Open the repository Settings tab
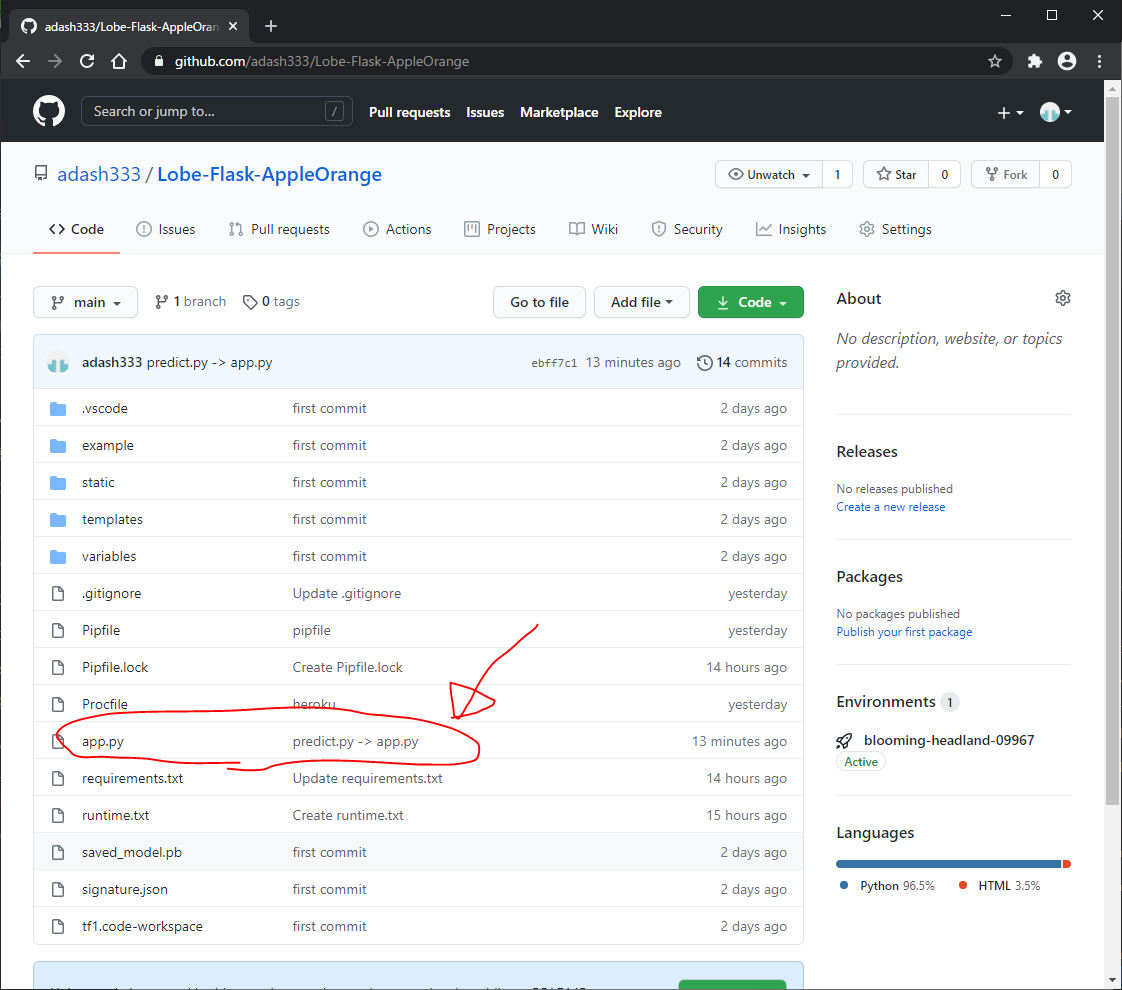Screen dimensions: 1122x990 (895, 230)
